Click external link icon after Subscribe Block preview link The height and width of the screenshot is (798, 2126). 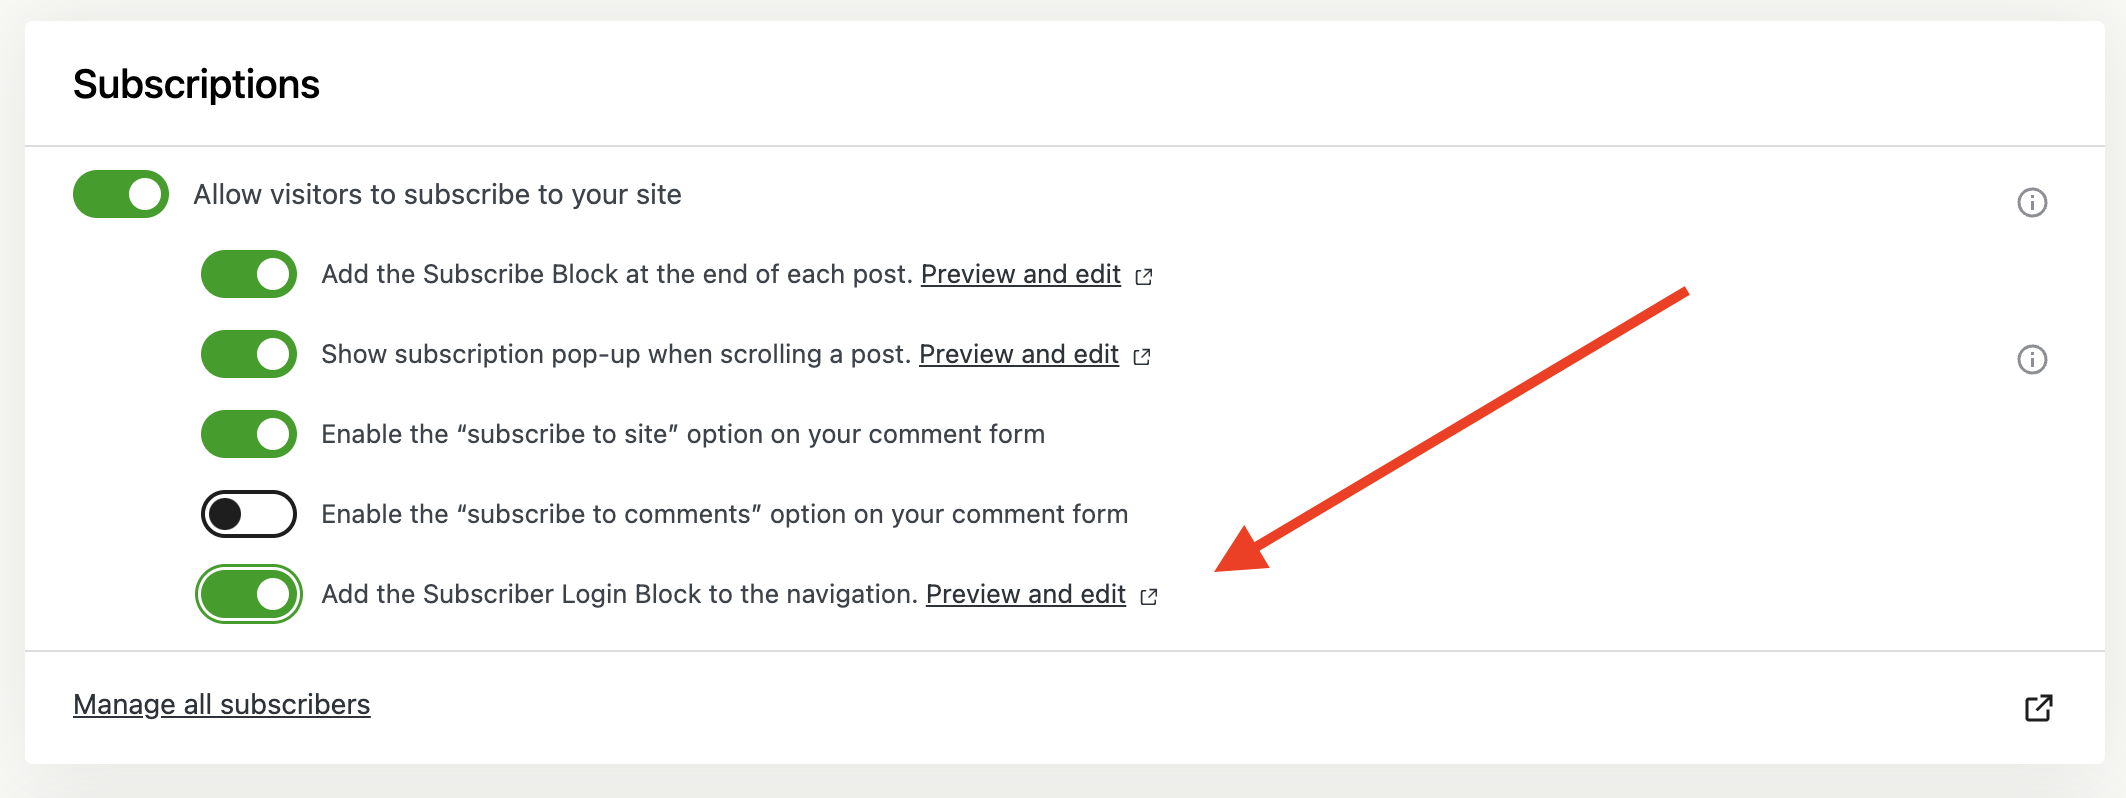click(1146, 276)
